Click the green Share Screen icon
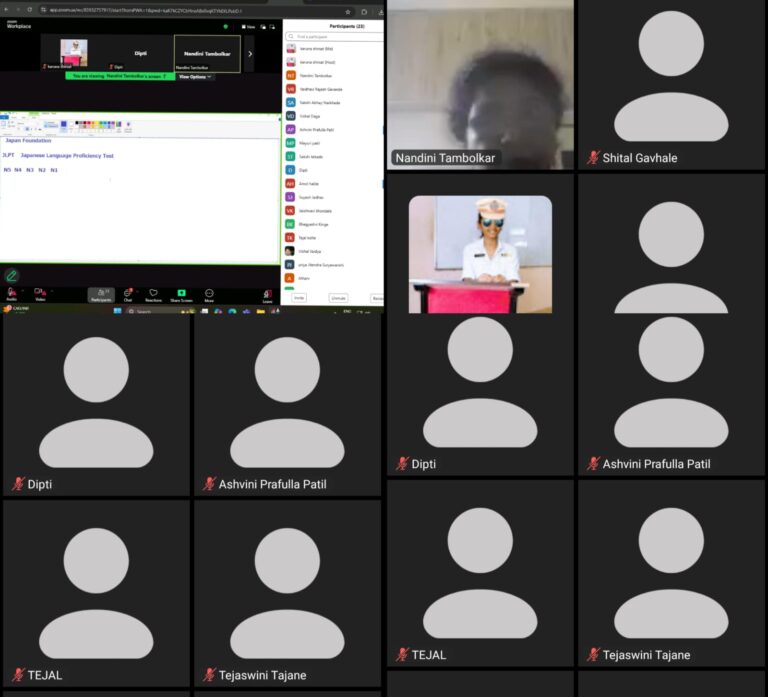Image resolution: width=768 pixels, height=697 pixels. pos(181,294)
